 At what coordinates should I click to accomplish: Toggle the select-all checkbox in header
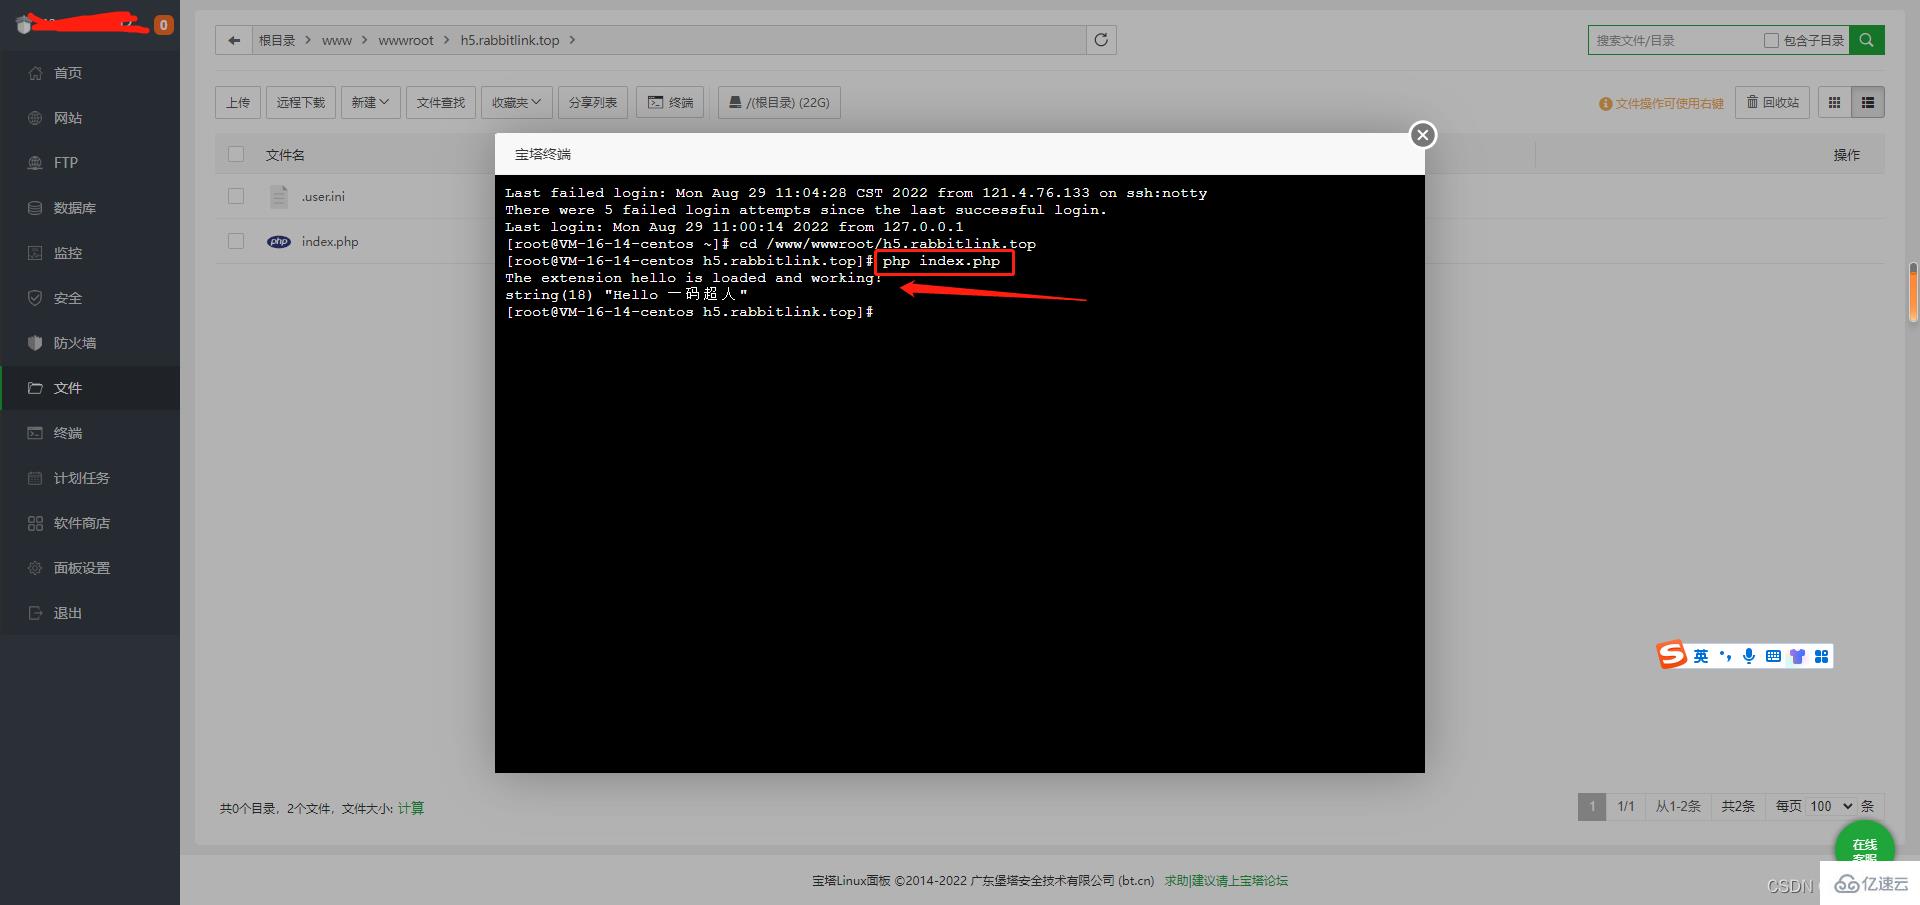[x=236, y=154]
